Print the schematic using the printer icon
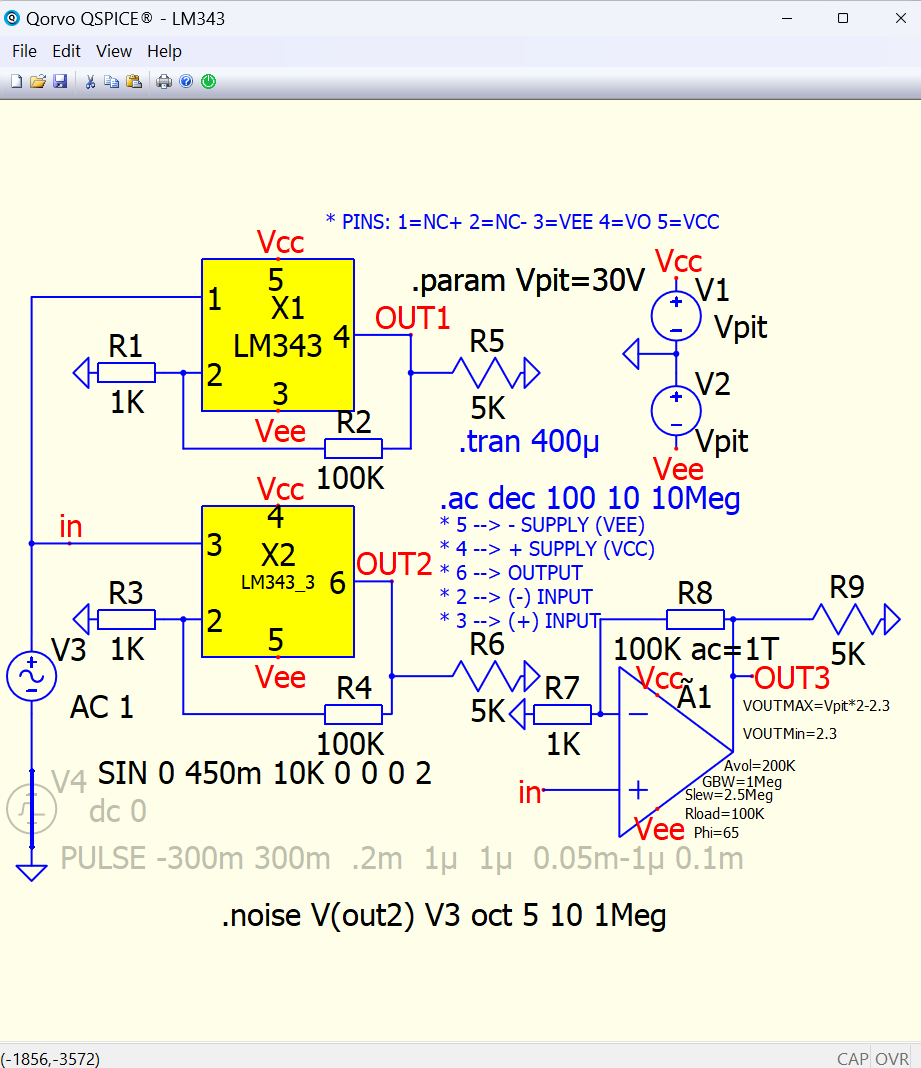The image size is (921, 1068). tap(164, 82)
